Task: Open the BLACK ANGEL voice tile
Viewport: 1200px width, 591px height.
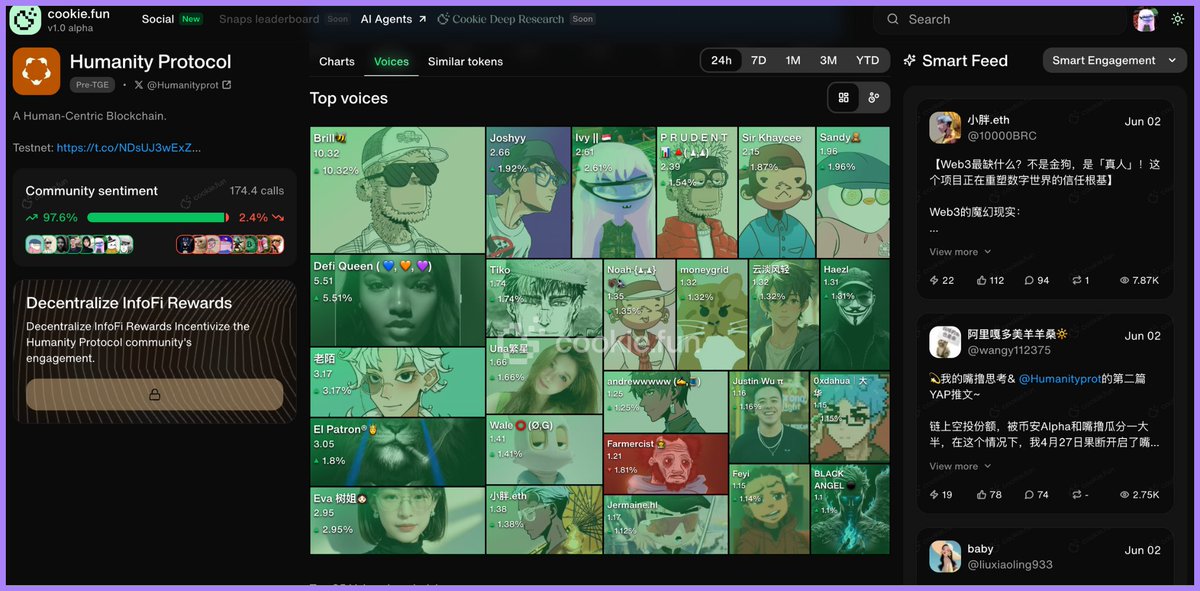Action: (850, 508)
